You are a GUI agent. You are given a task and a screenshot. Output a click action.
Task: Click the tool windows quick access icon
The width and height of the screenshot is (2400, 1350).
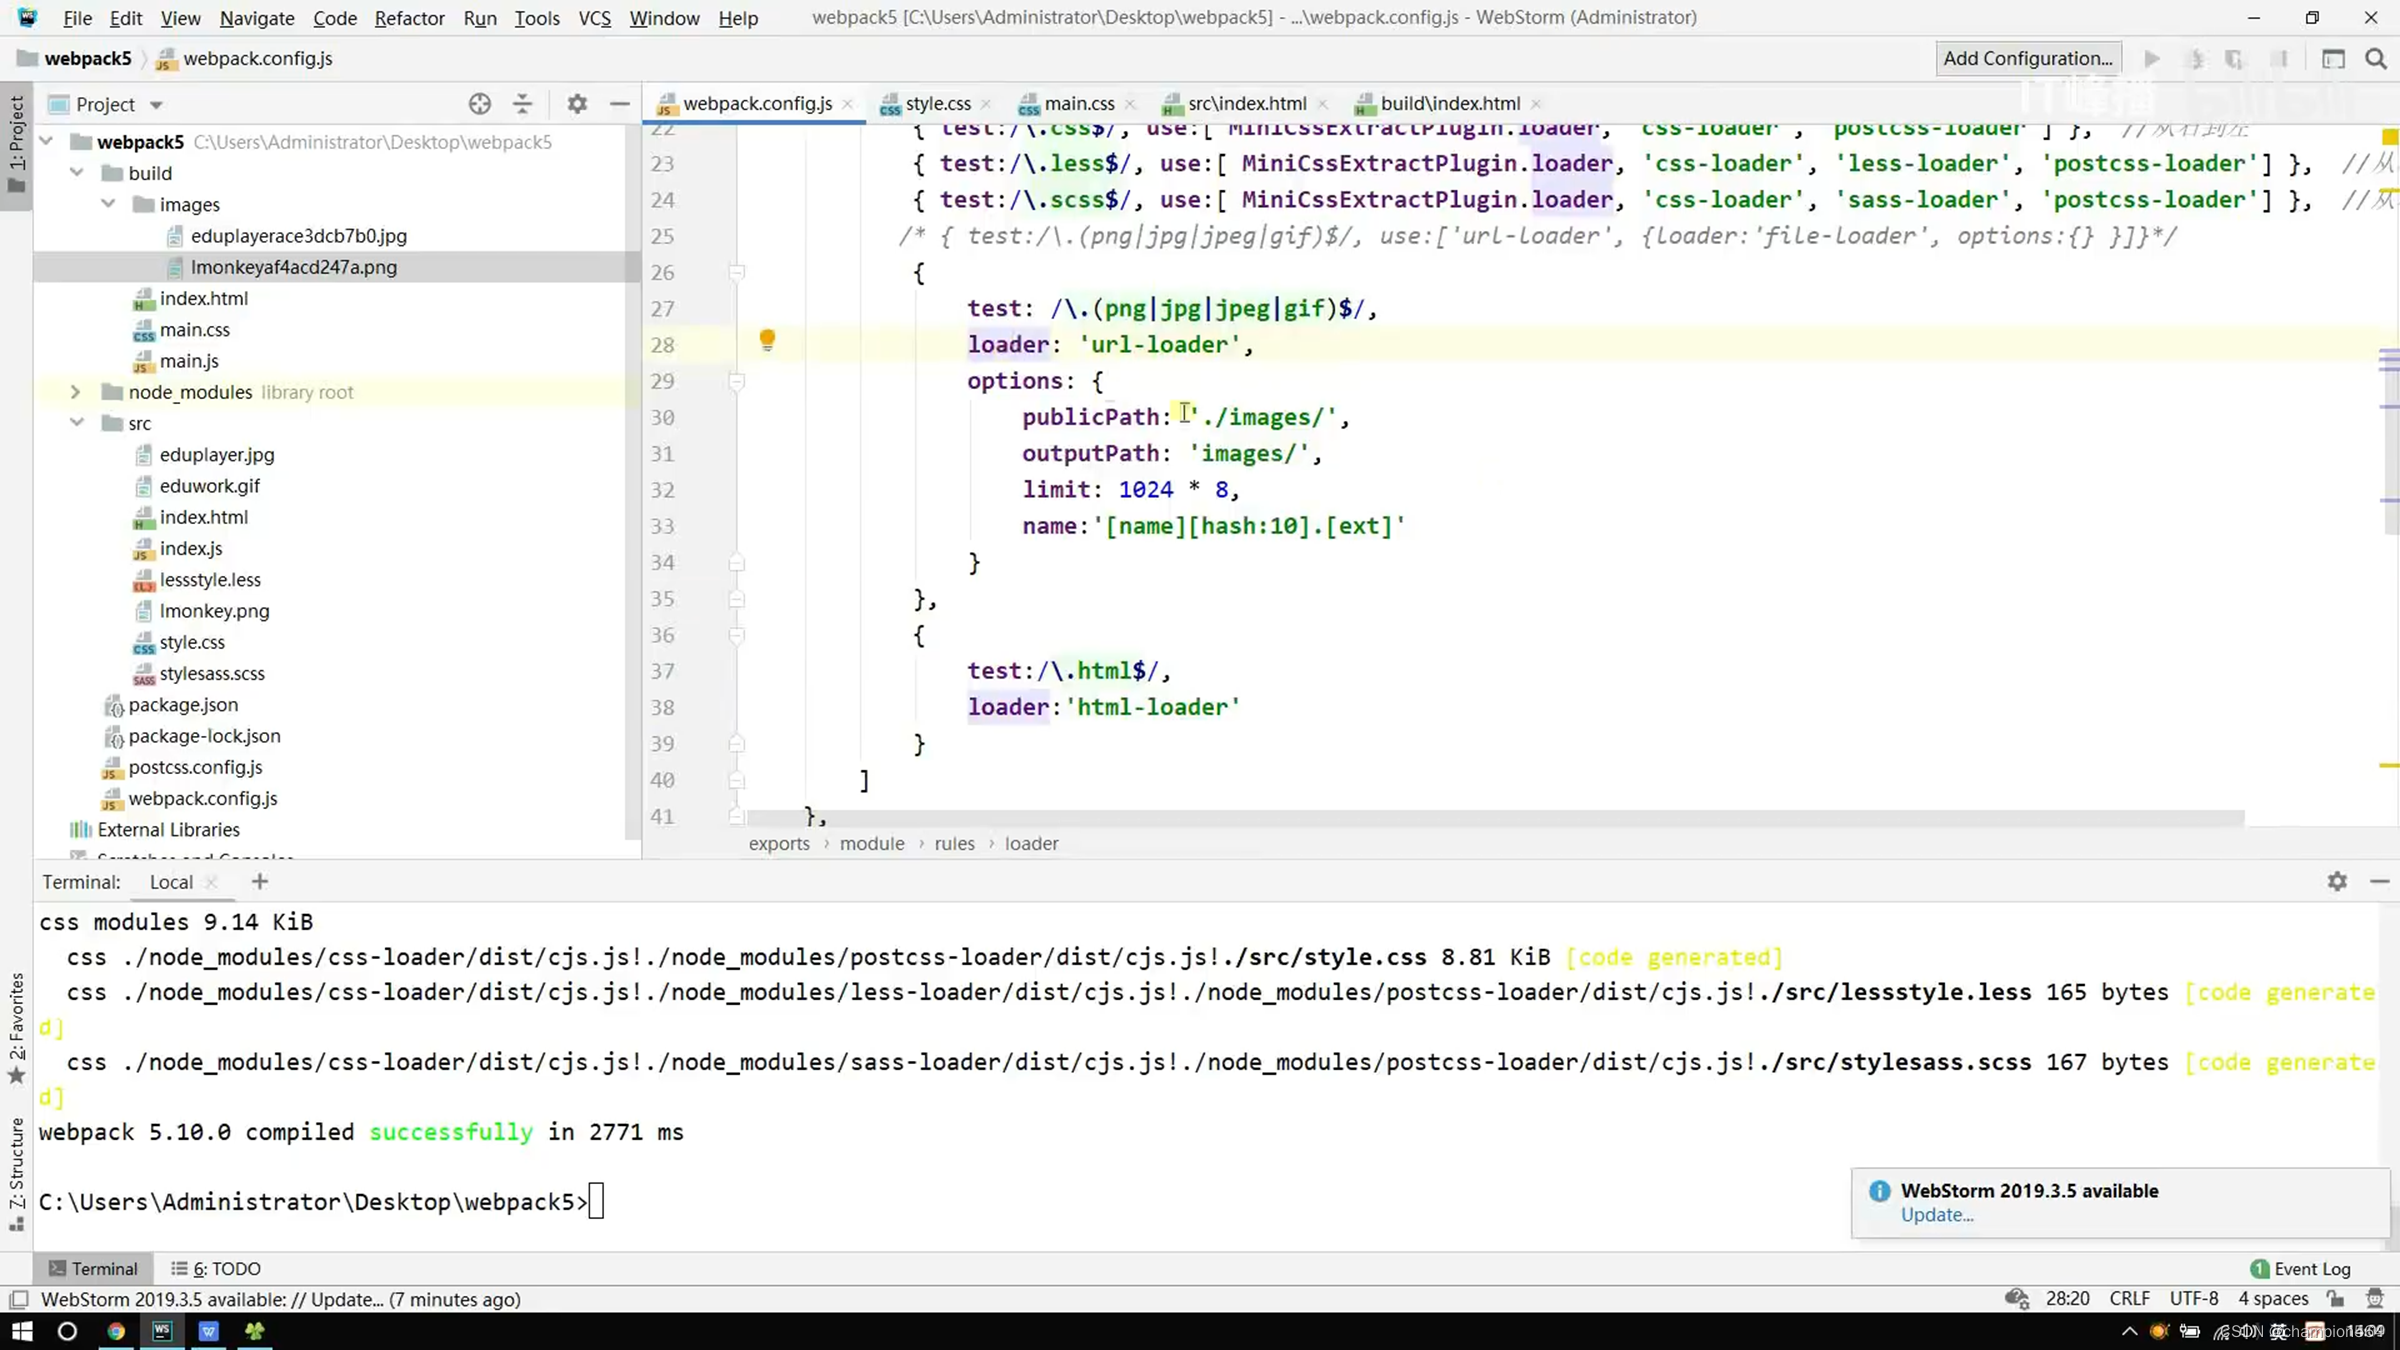tap(18, 1299)
